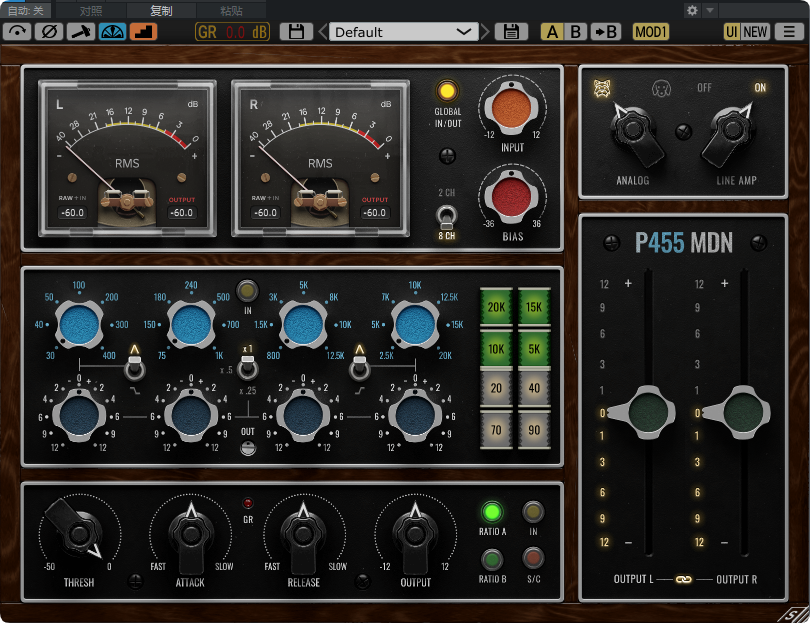Select the B comparison slot

pos(575,32)
